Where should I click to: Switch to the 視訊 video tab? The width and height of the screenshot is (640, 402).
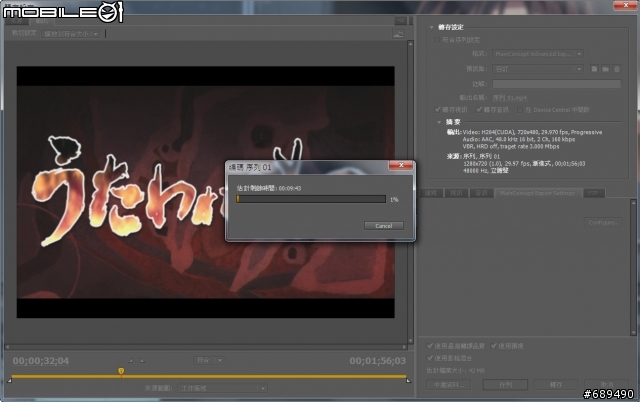[x=456, y=193]
